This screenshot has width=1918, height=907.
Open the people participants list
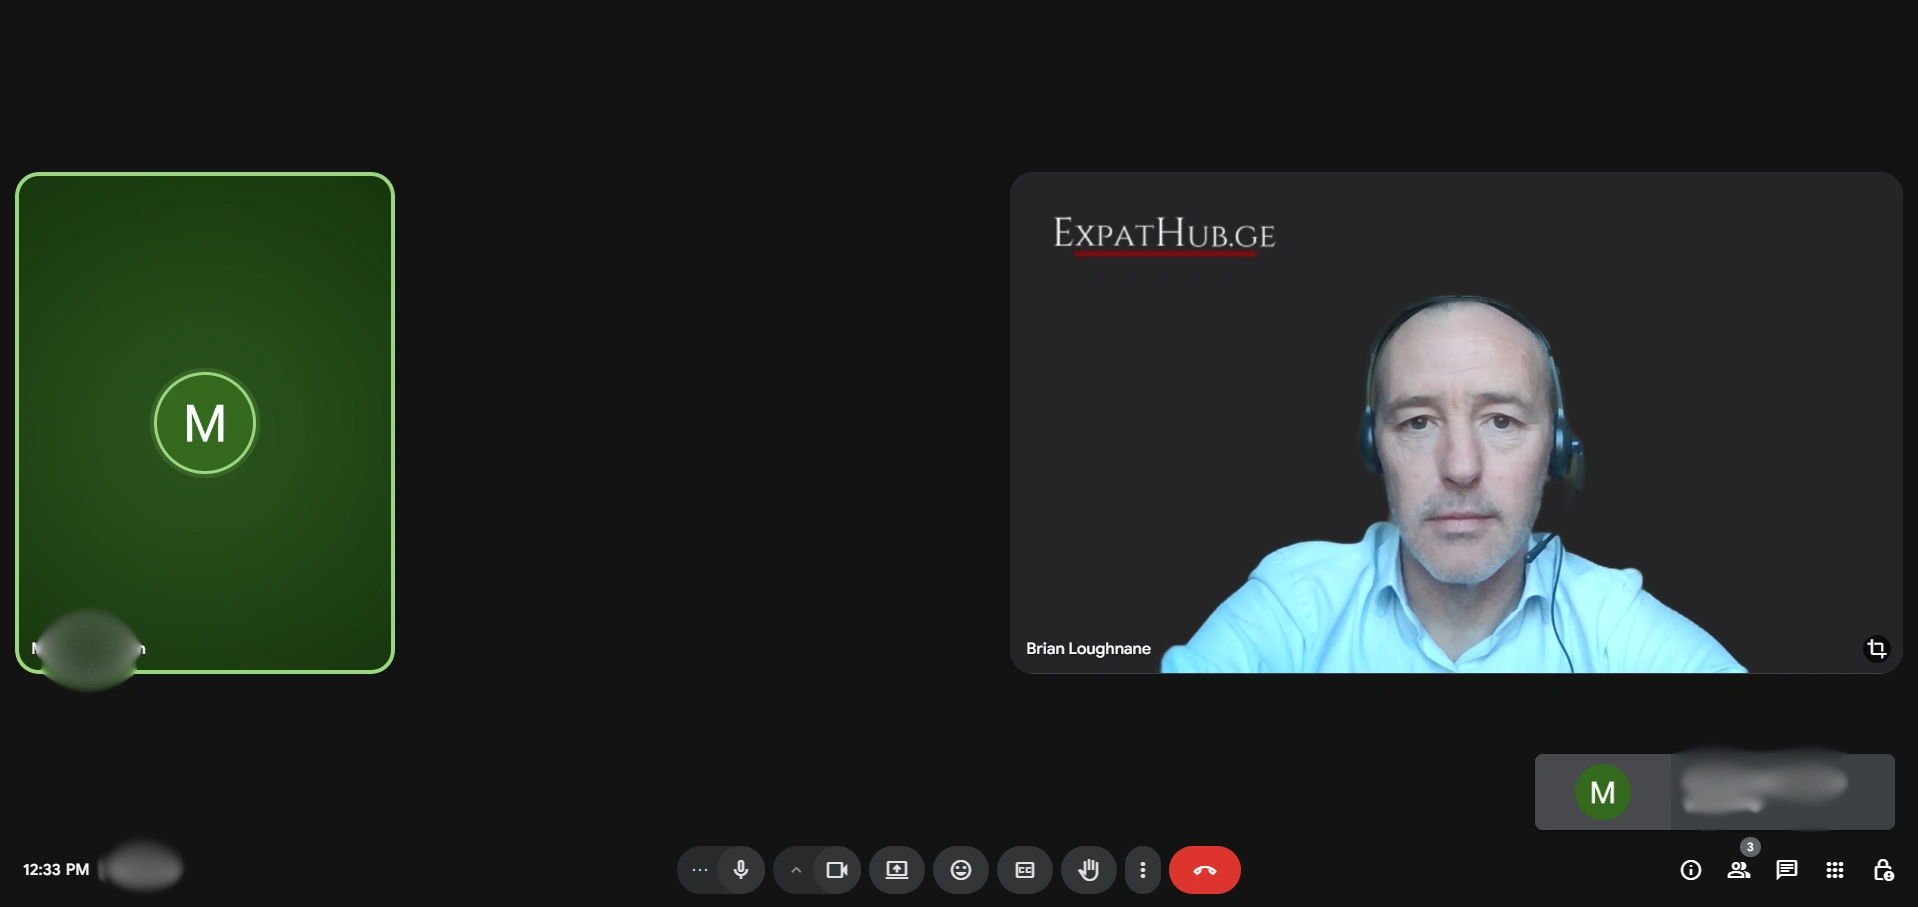click(1739, 870)
